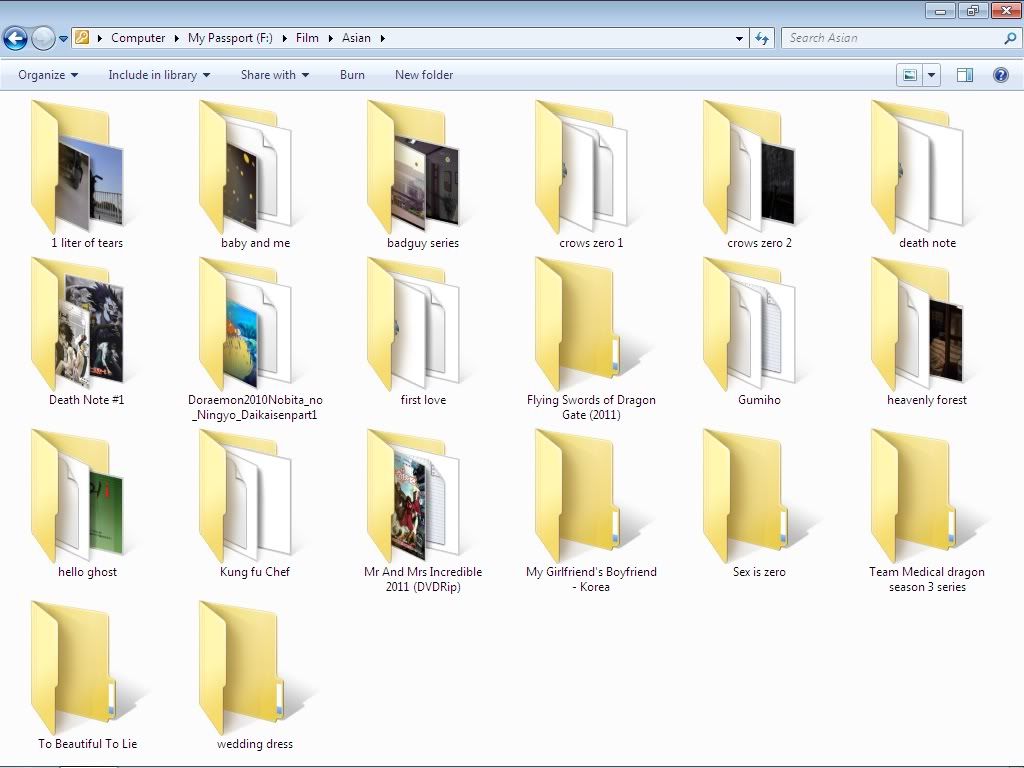Click the 'Search Asian' input field
The height and width of the screenshot is (768, 1024).
click(x=893, y=39)
